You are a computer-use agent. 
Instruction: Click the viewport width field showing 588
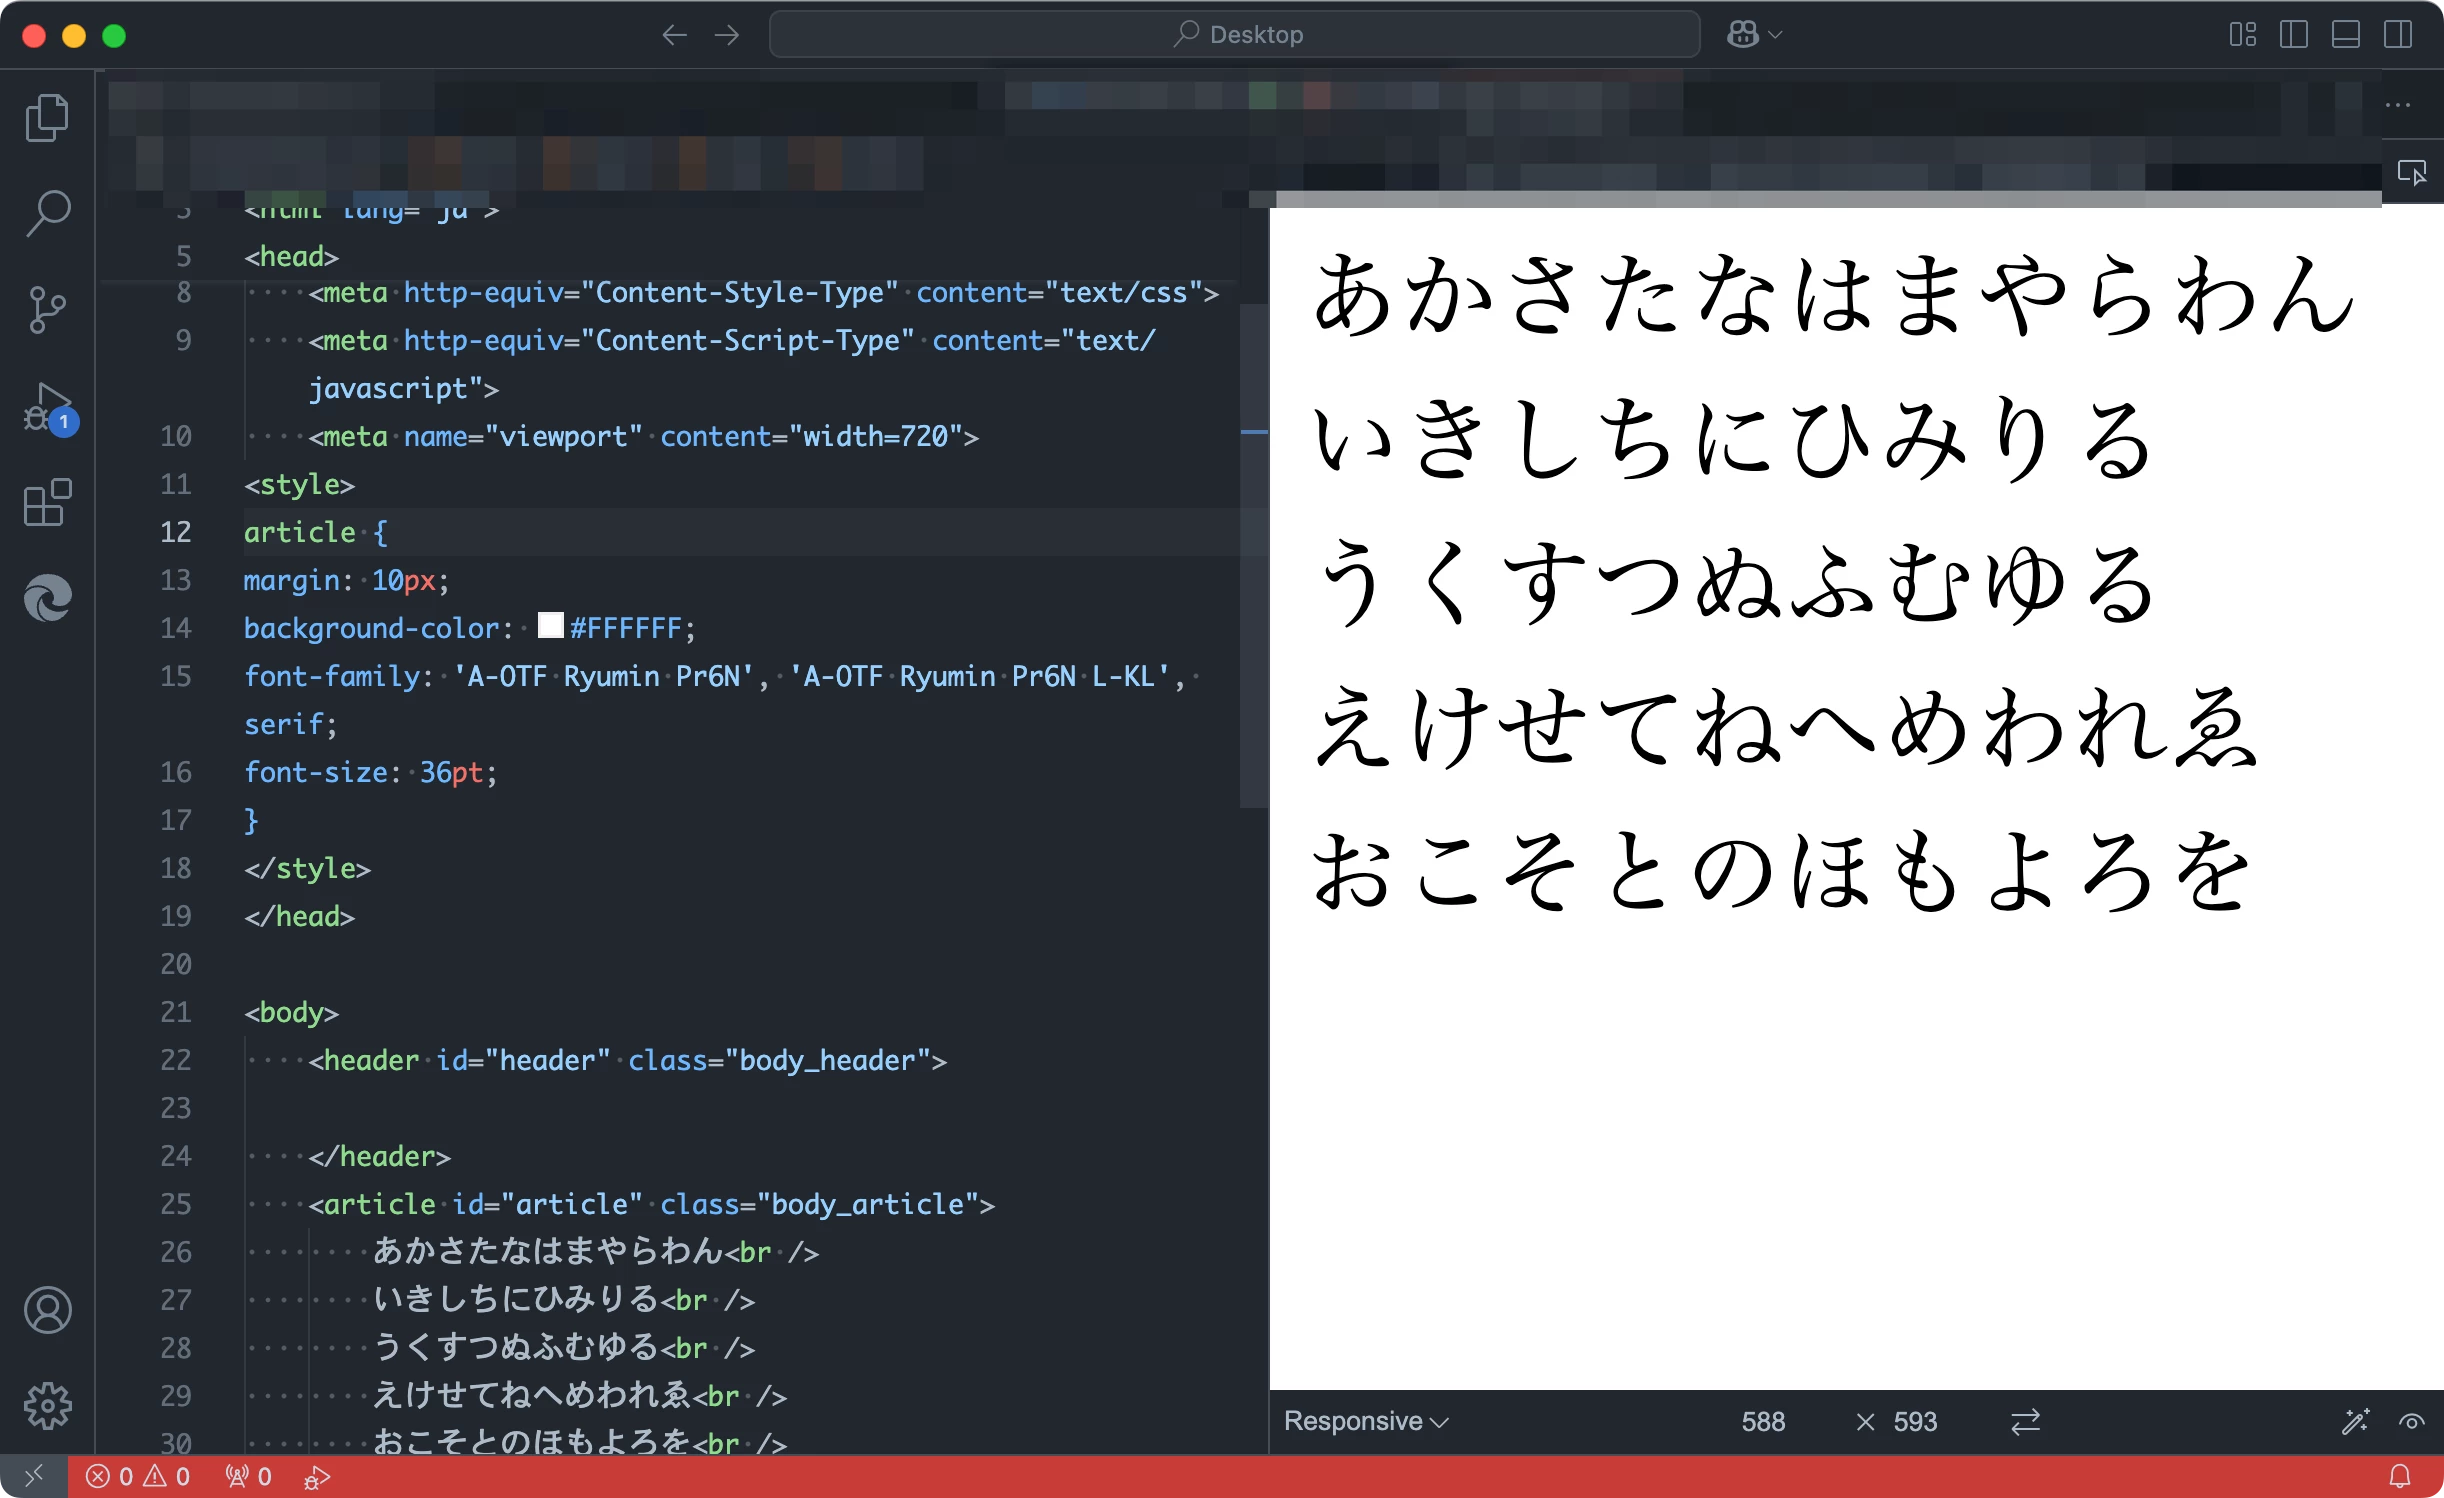(1762, 1421)
